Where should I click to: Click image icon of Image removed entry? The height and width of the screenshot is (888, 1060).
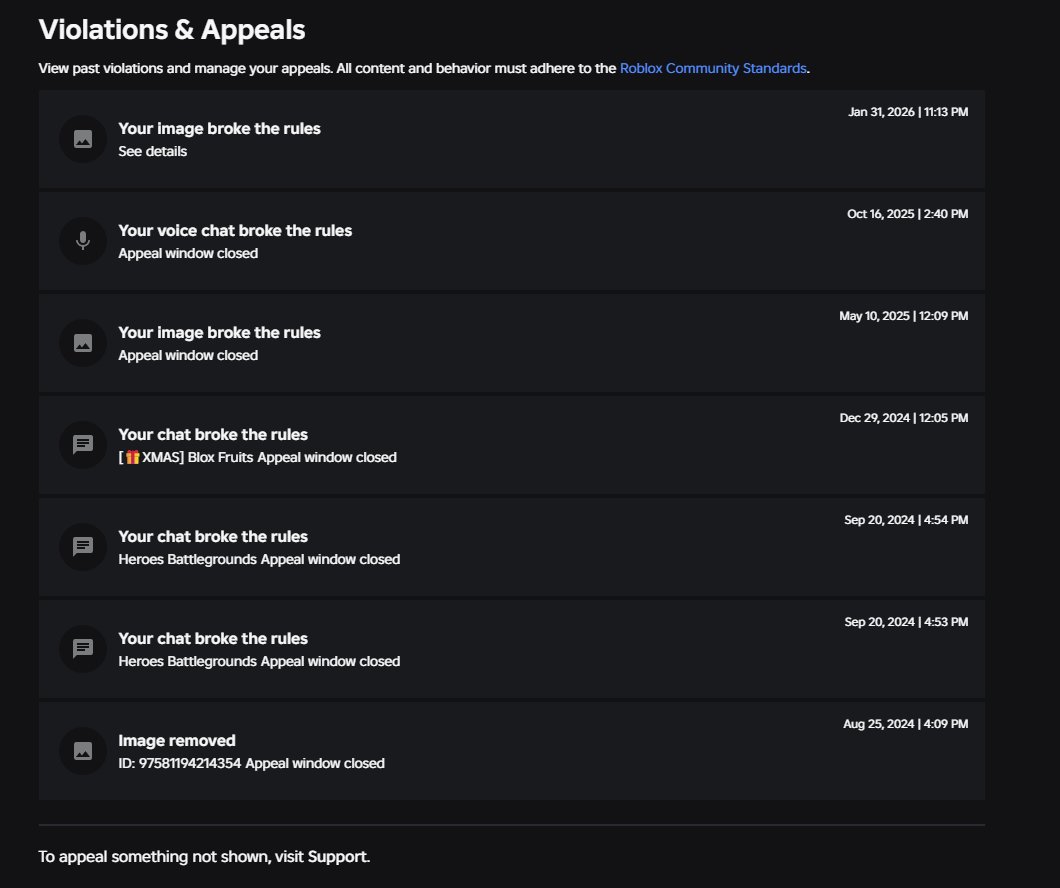83,751
